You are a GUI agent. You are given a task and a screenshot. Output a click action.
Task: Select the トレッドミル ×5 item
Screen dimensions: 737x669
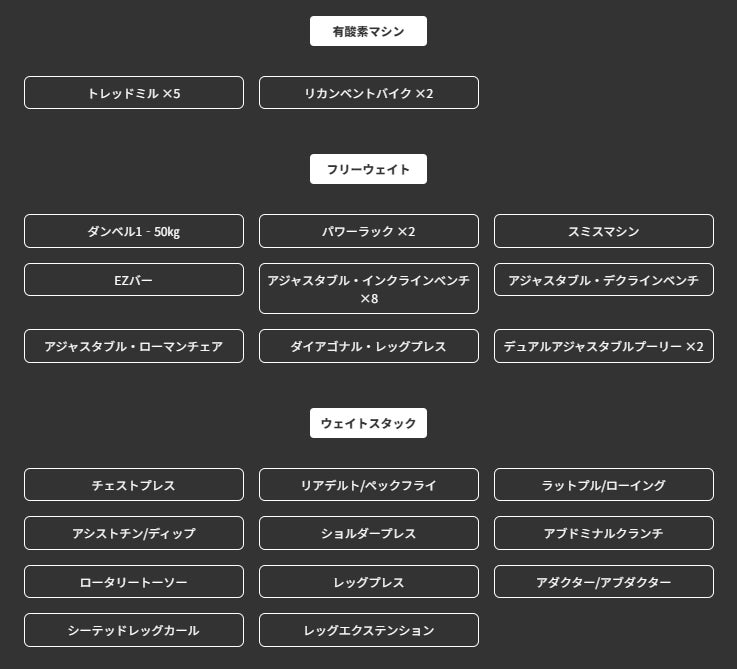tap(134, 93)
